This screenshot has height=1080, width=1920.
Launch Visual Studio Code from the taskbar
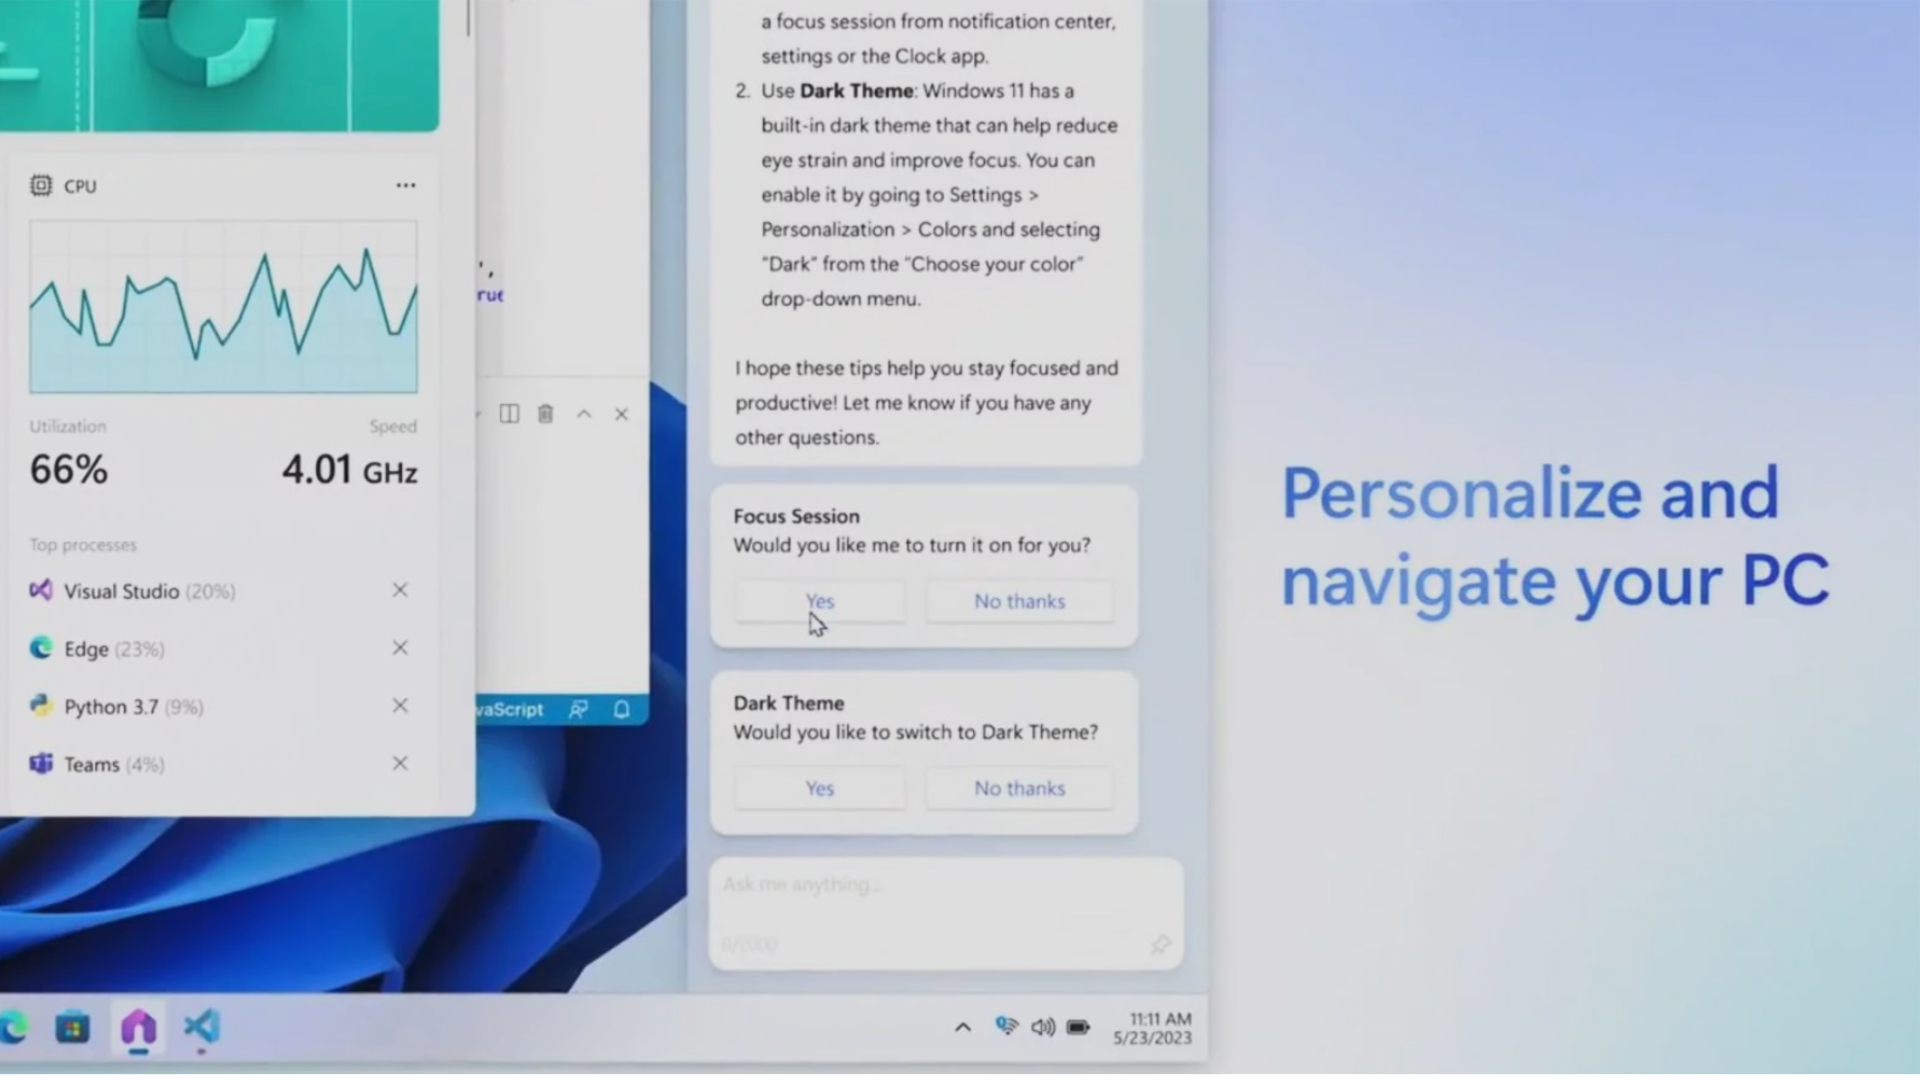(x=202, y=1028)
